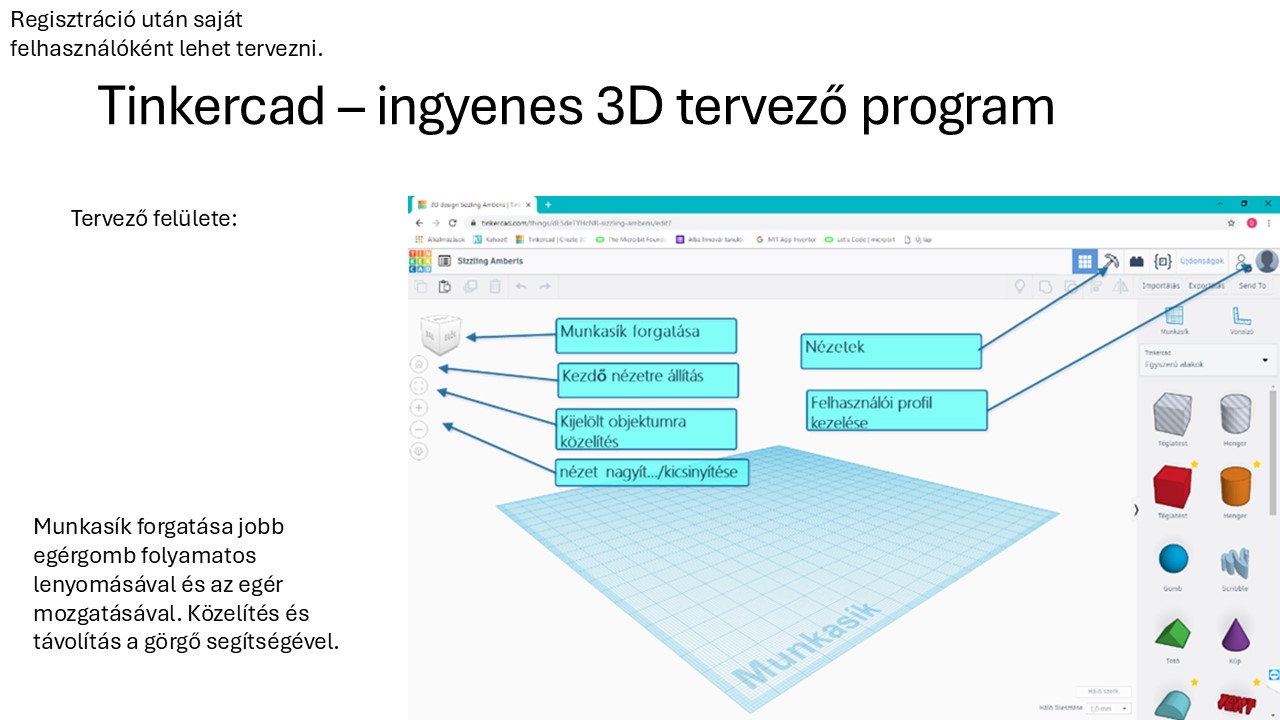Open the pickaxe Blocks view icon
Screen dimensions: 1280x720
[1110, 261]
